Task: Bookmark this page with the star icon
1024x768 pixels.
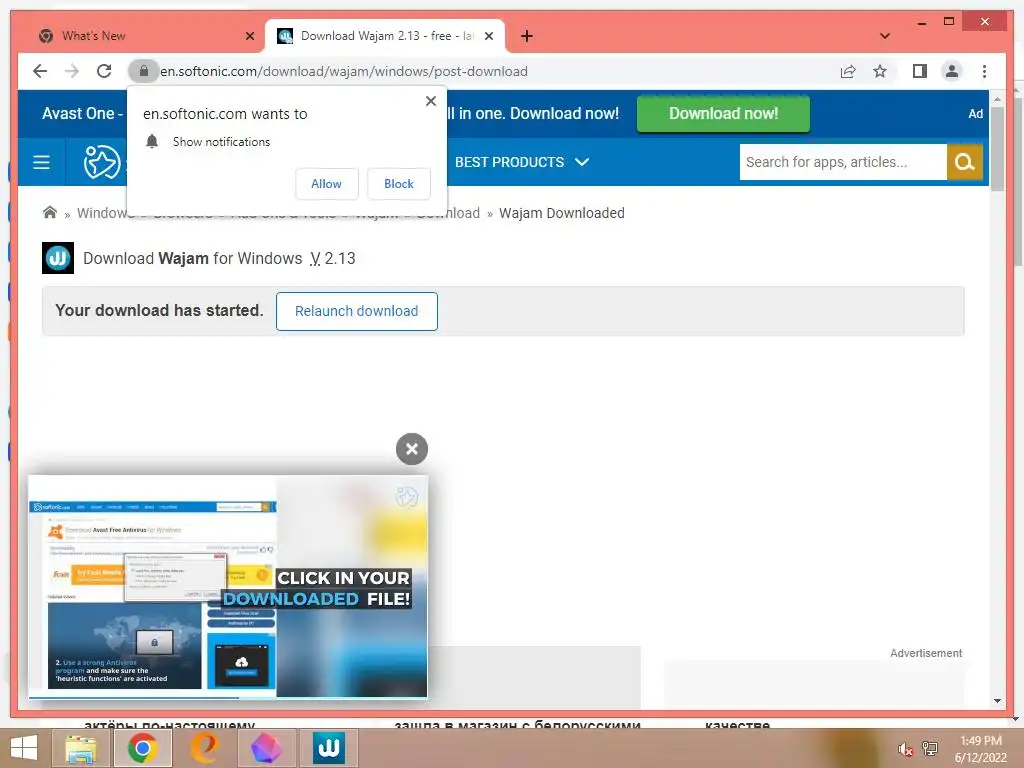Action: (x=880, y=71)
